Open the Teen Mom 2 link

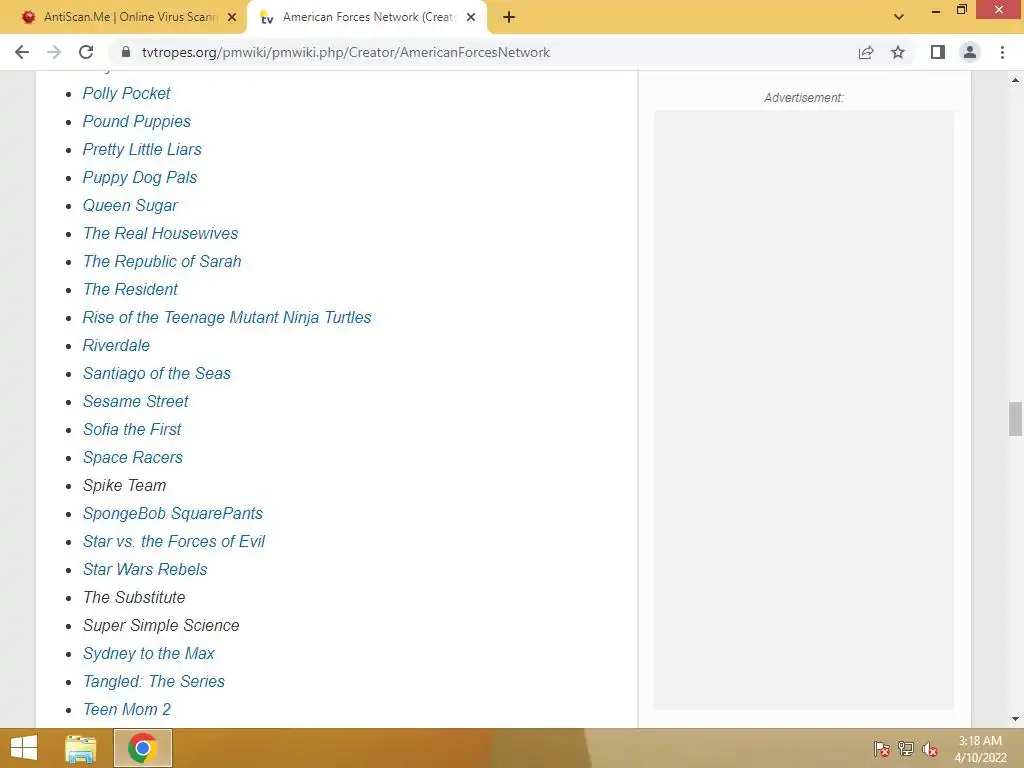coord(127,710)
